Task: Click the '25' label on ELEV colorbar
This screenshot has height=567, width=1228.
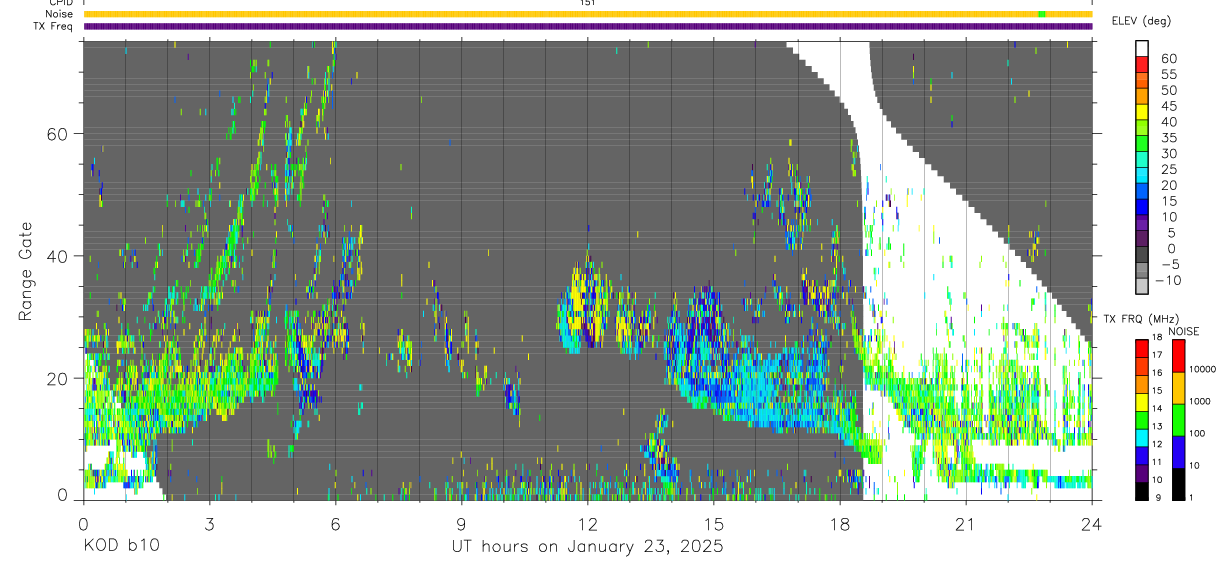Action: (1169, 169)
